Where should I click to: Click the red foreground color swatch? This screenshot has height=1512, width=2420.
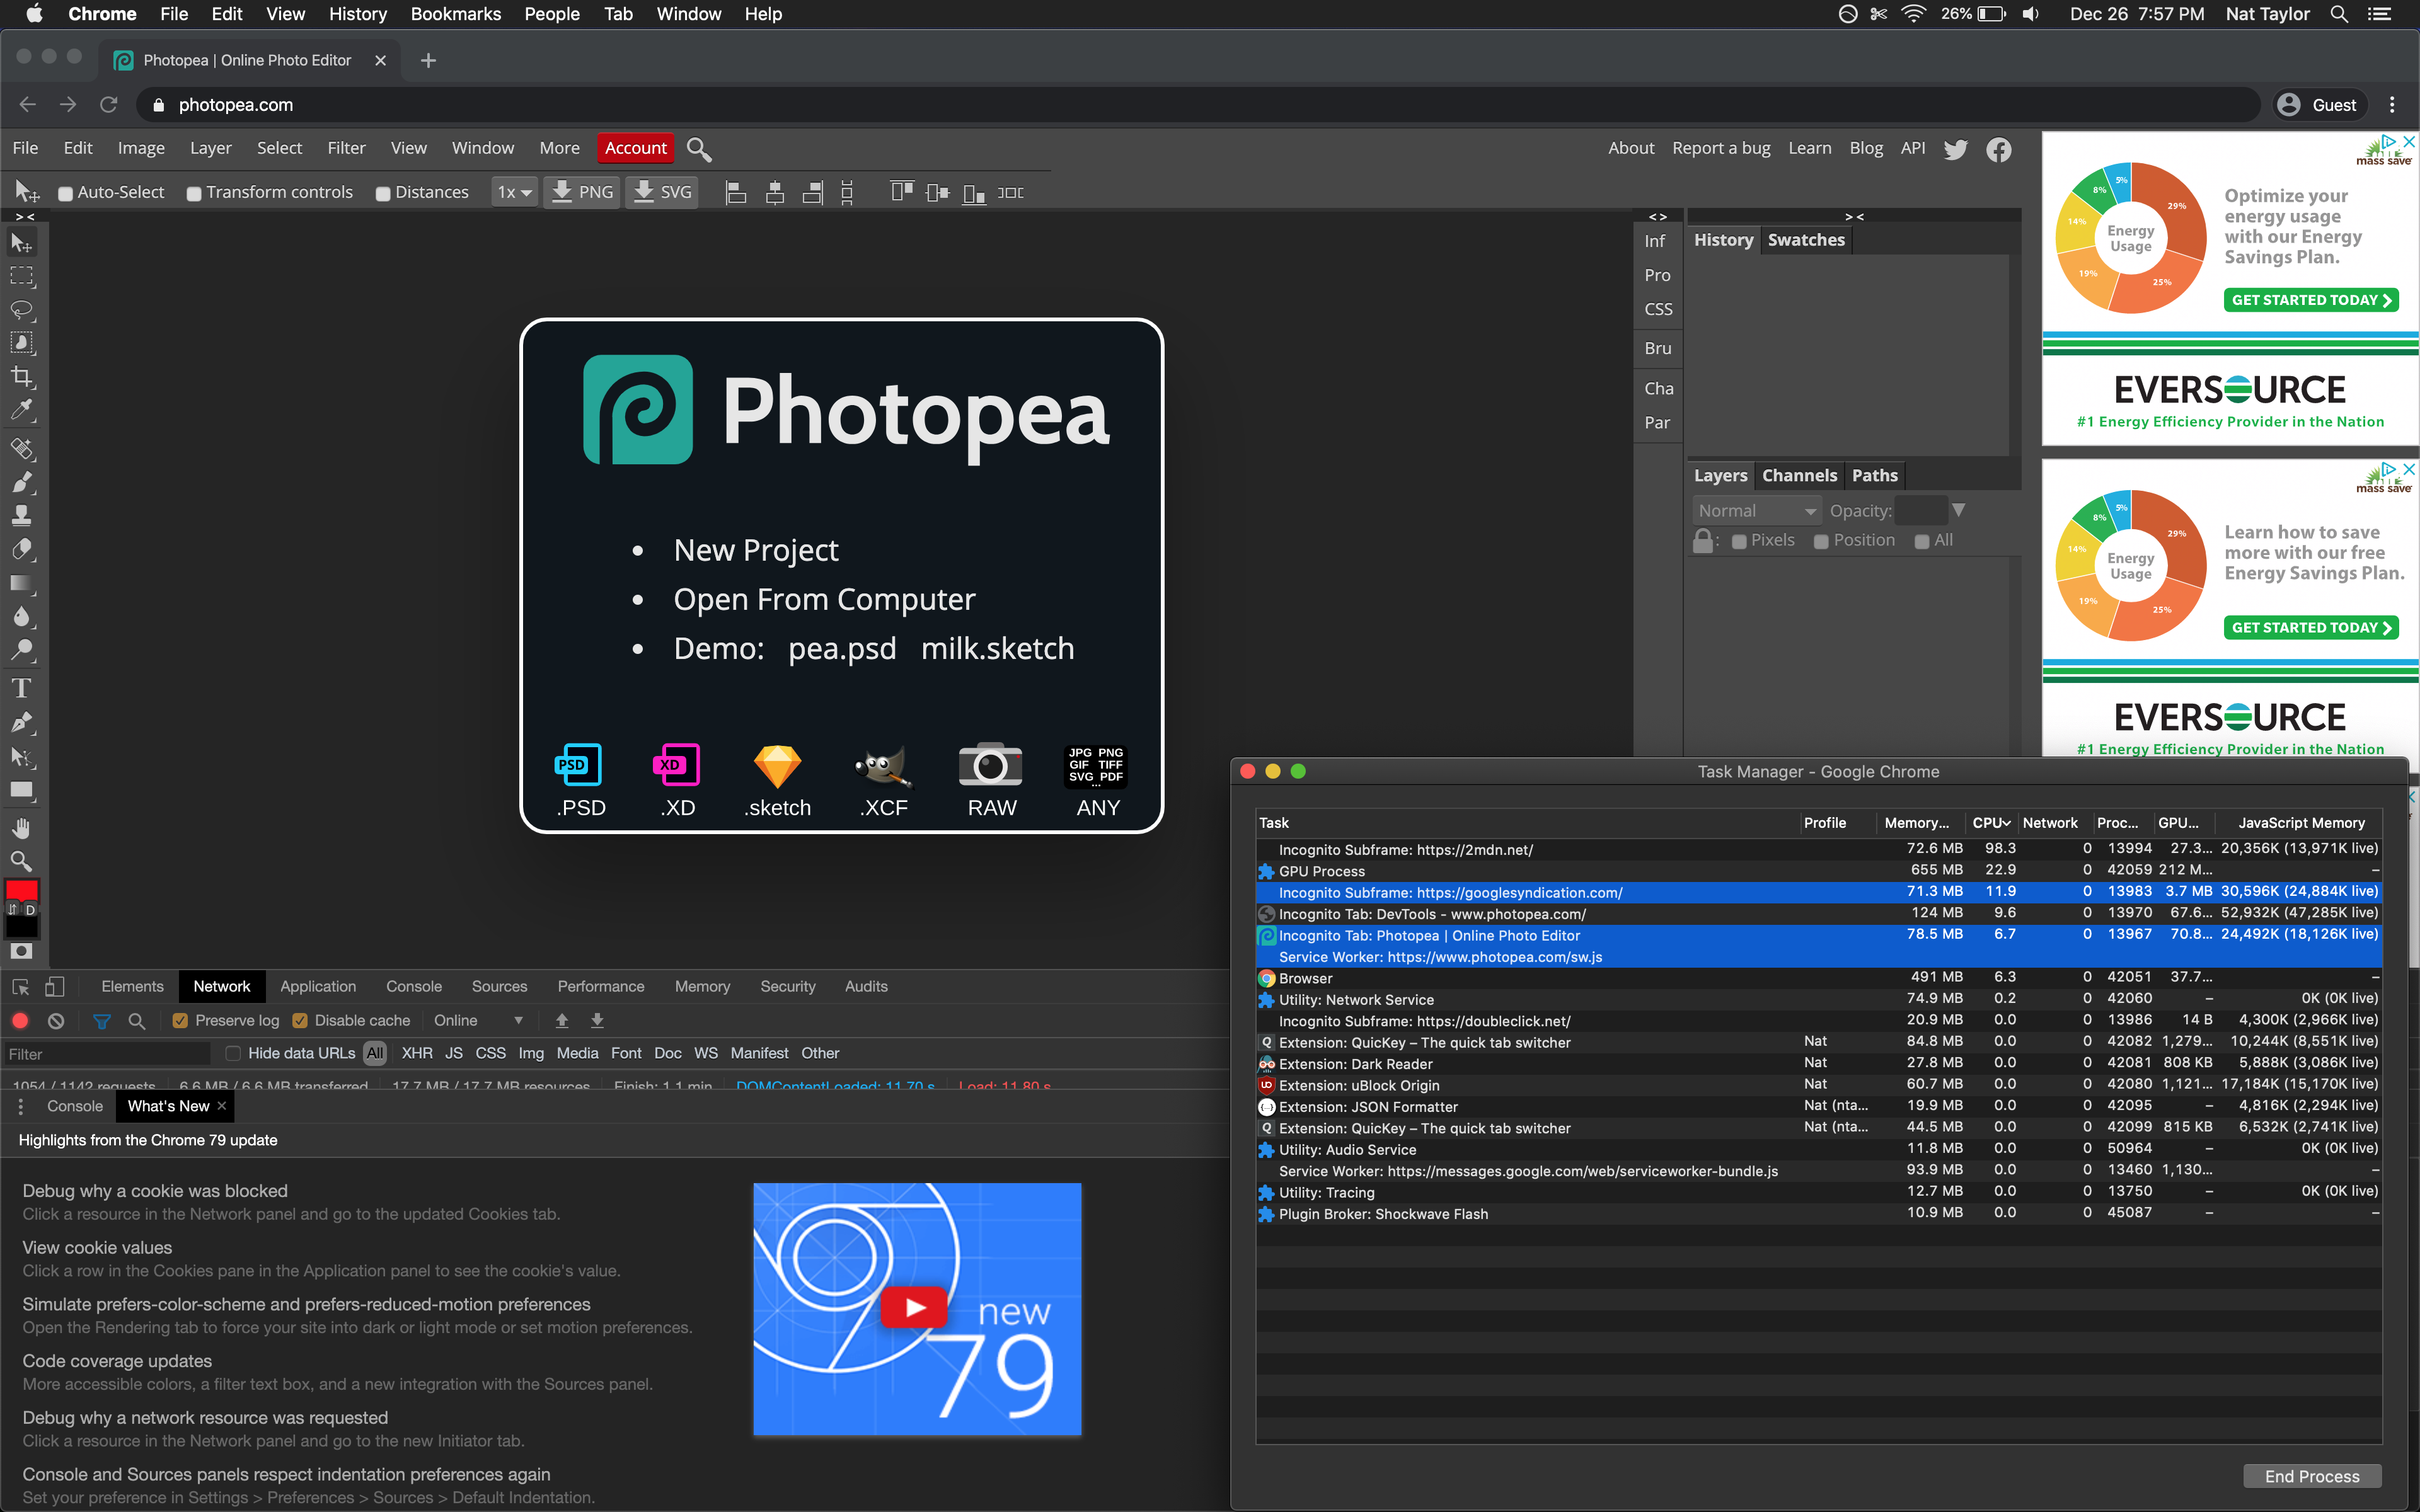tap(22, 890)
